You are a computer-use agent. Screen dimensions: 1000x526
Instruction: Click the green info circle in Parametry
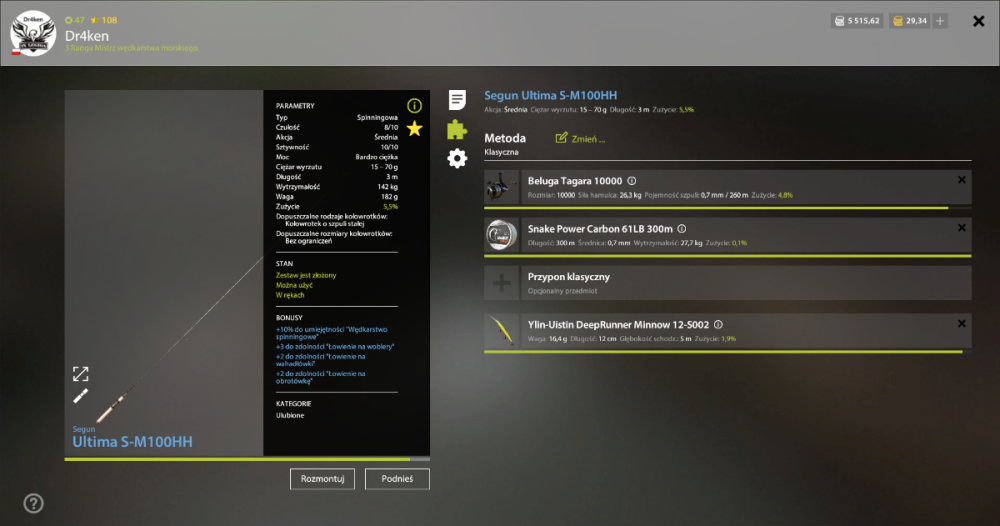click(415, 106)
